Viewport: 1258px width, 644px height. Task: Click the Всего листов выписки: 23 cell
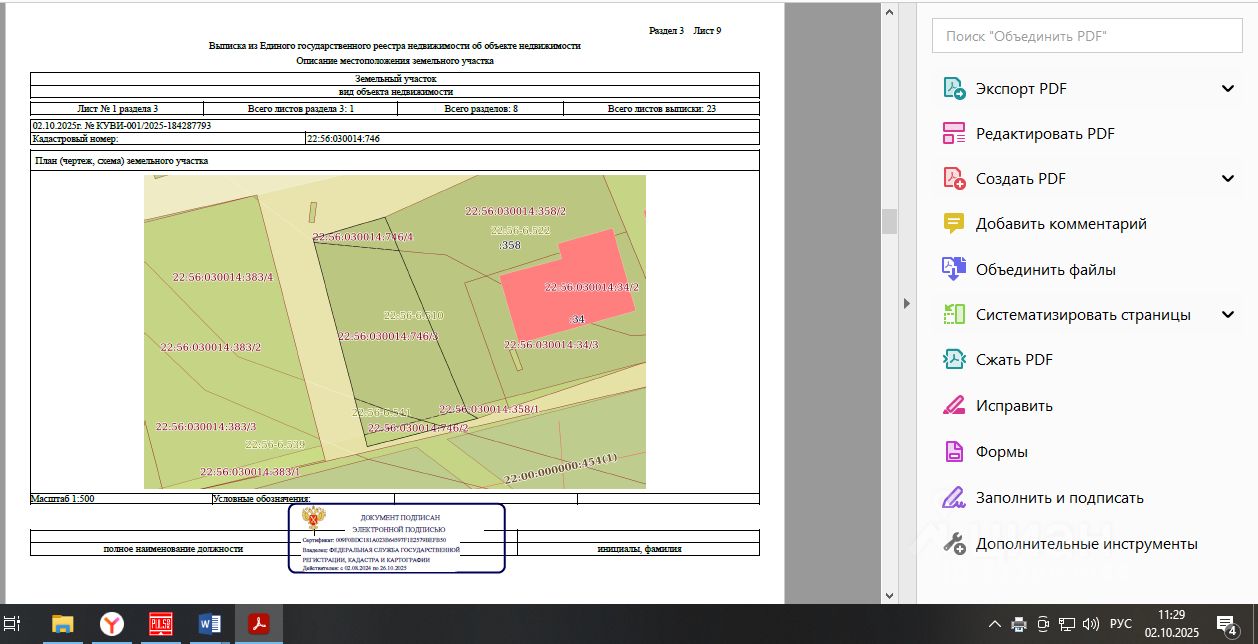tap(662, 109)
